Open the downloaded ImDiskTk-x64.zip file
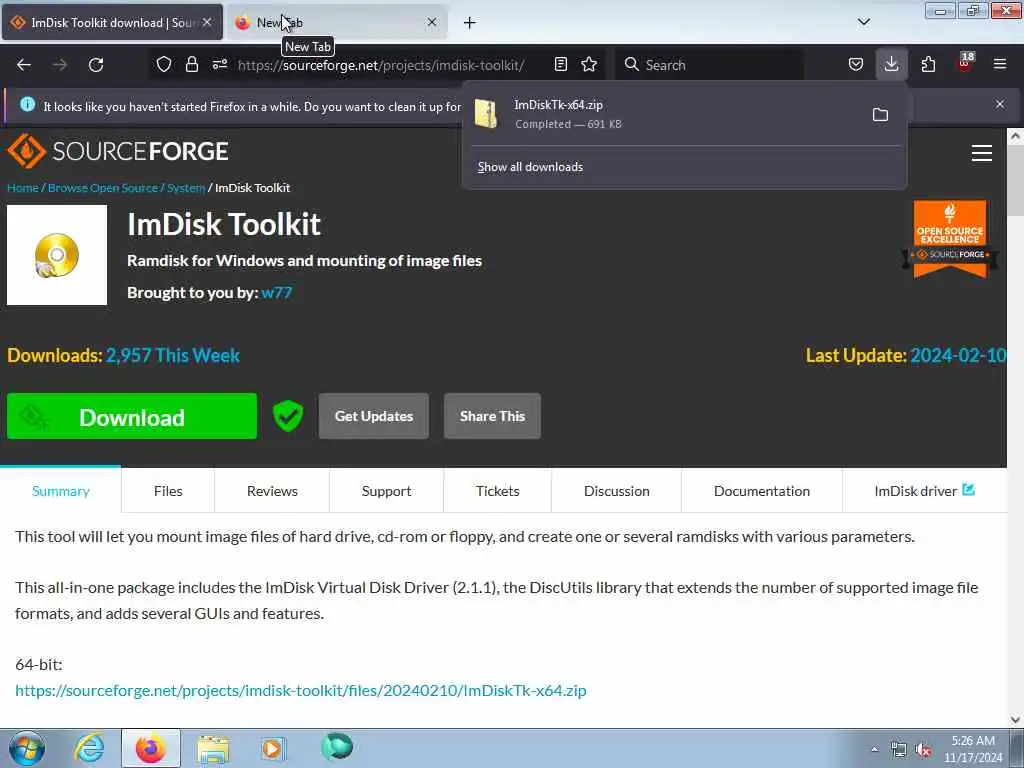This screenshot has height=768, width=1024. tap(665, 114)
